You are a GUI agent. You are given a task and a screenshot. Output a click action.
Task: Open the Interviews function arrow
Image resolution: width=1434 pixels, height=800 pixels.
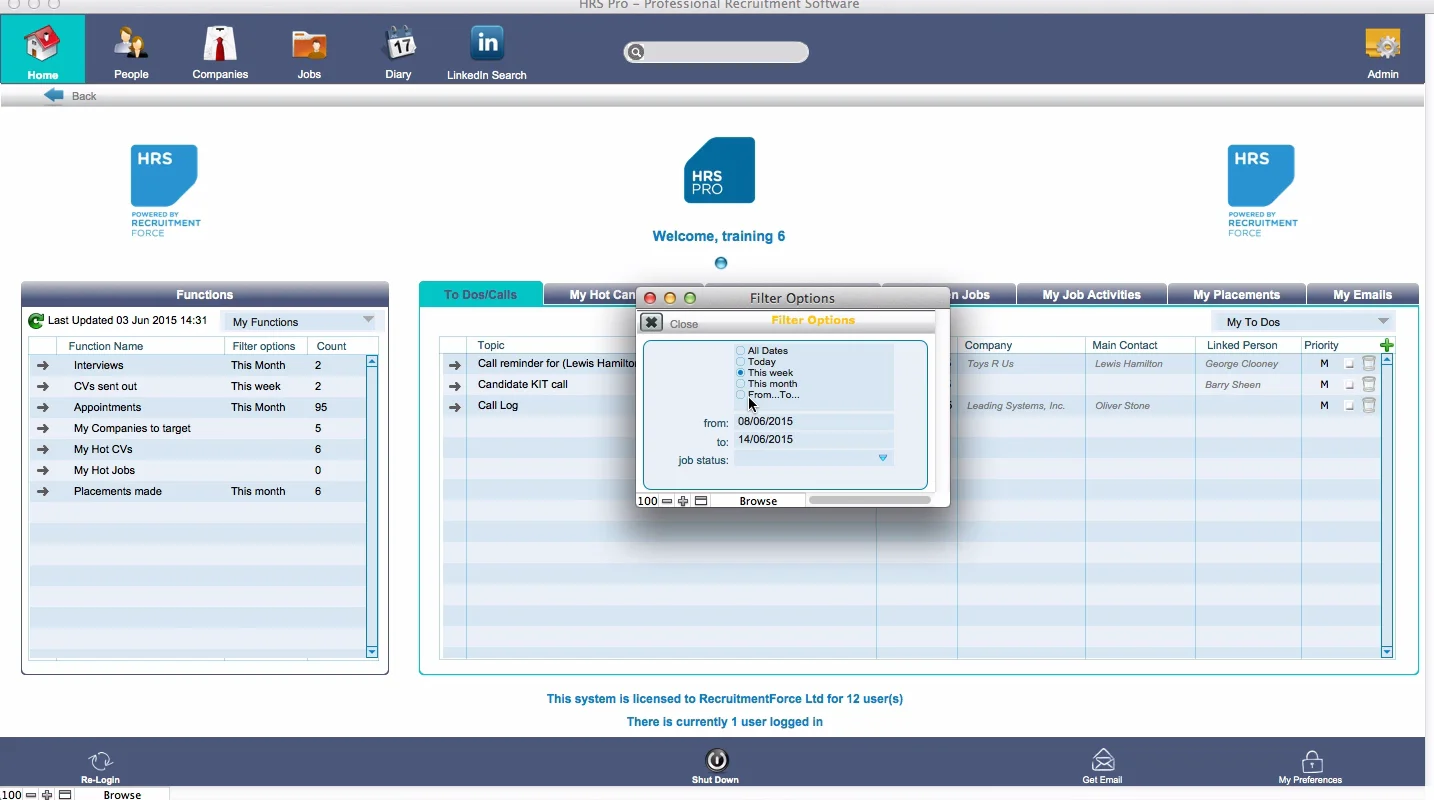coord(43,365)
